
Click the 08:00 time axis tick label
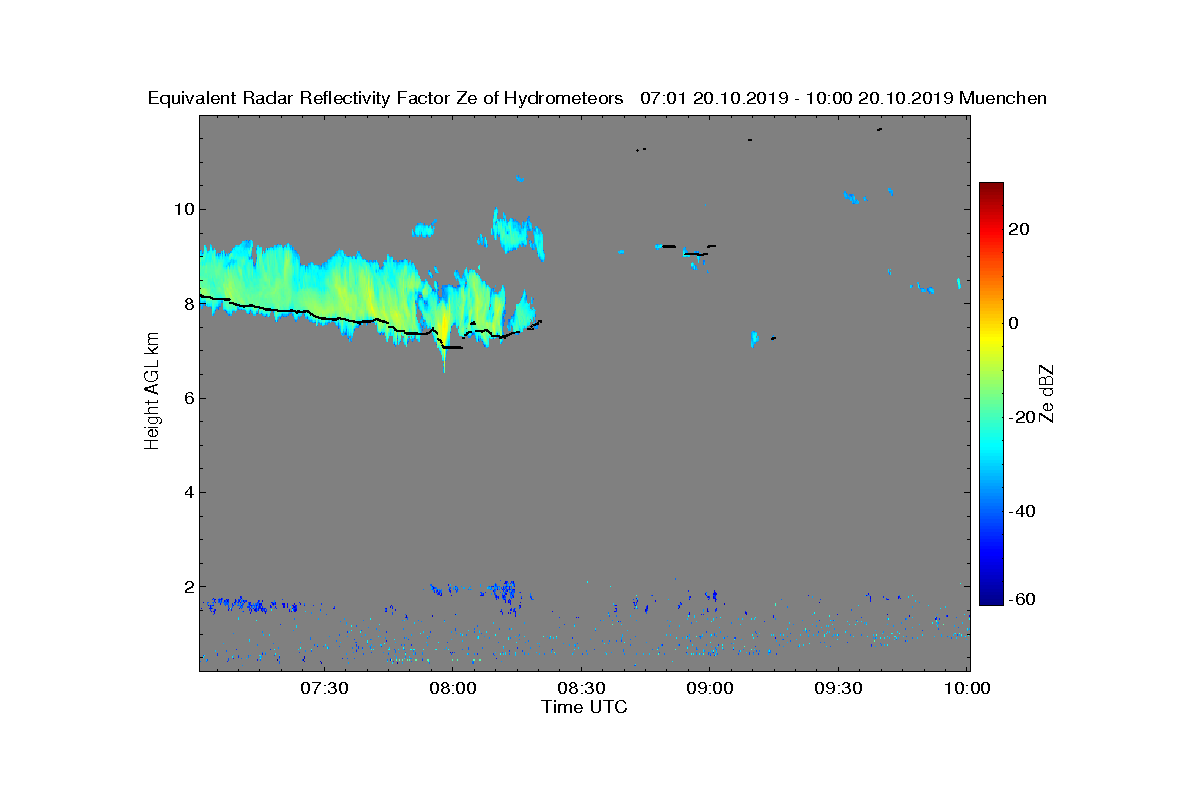click(x=452, y=688)
